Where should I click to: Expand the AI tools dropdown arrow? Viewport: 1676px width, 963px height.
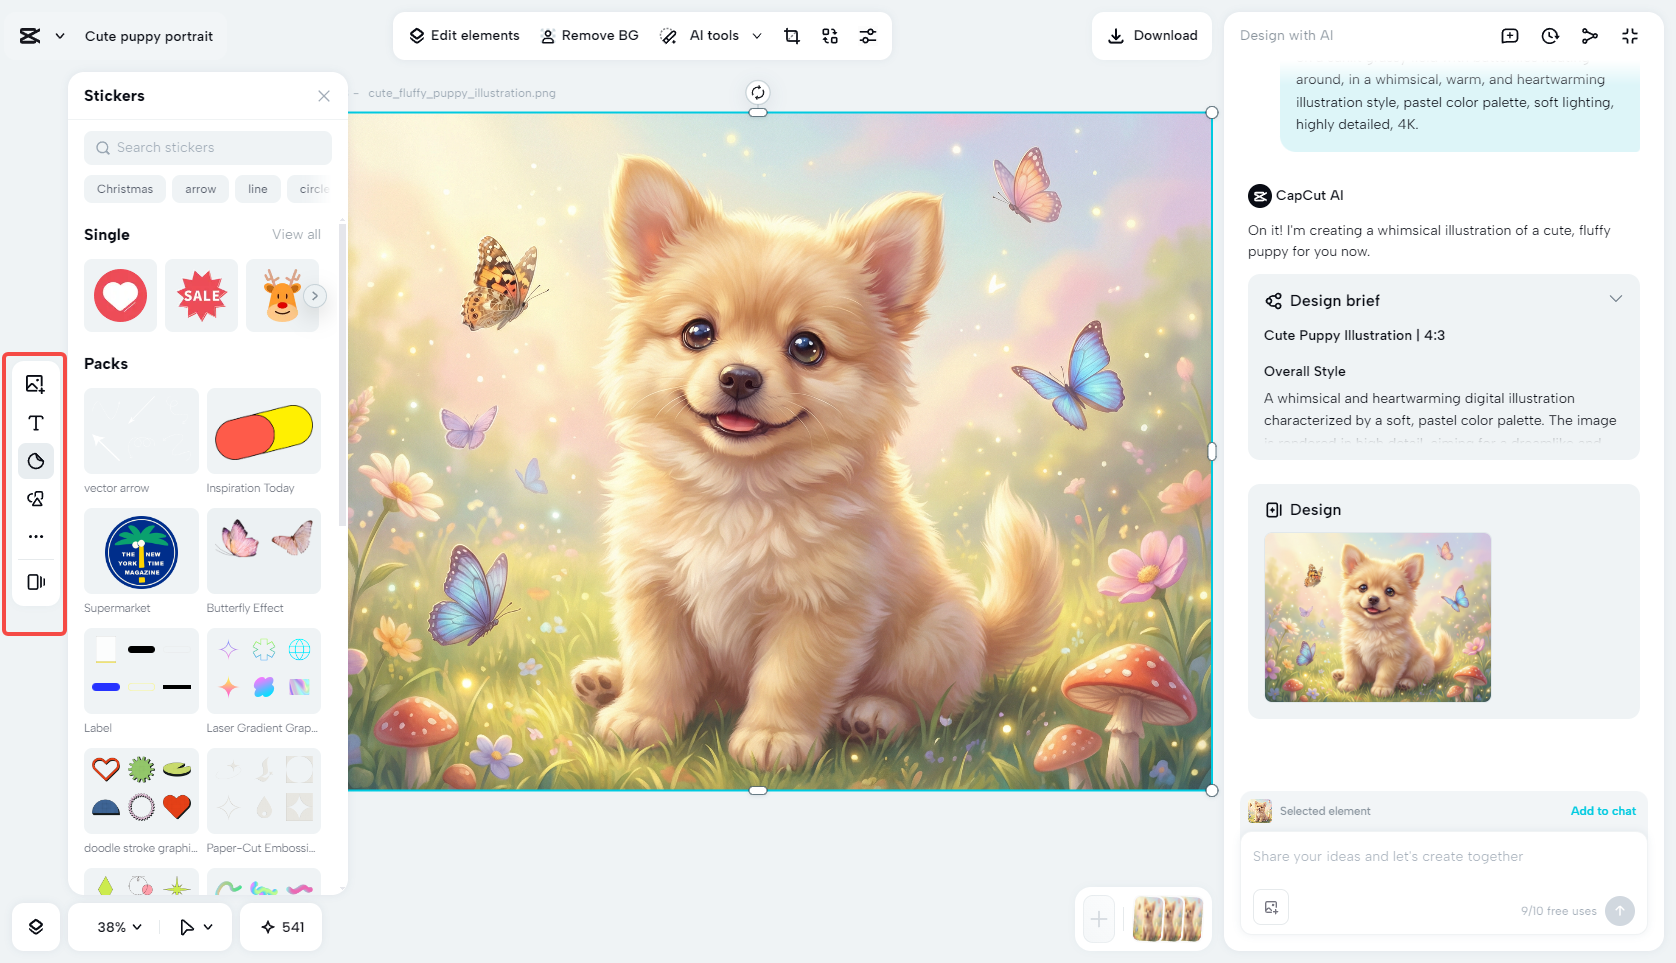(x=757, y=36)
